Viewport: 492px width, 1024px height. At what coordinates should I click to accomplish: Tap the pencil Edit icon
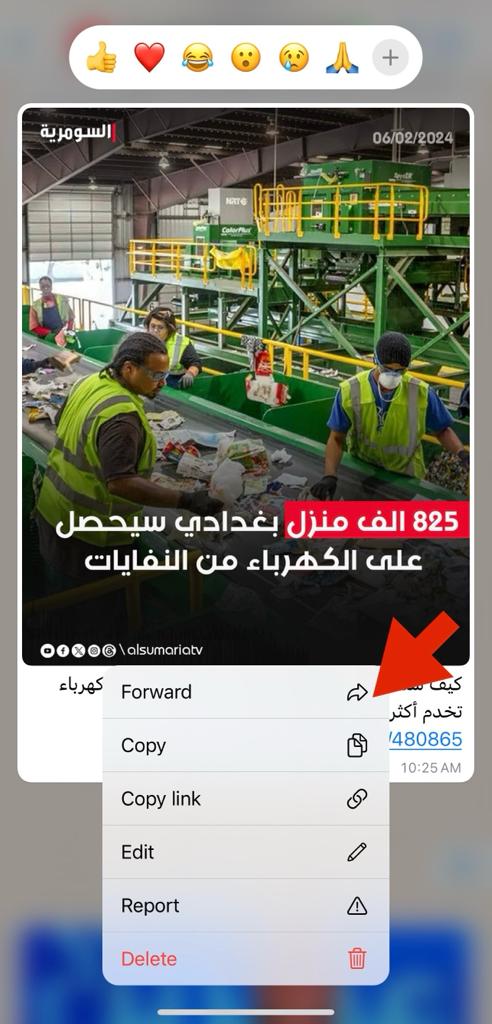tap(357, 852)
